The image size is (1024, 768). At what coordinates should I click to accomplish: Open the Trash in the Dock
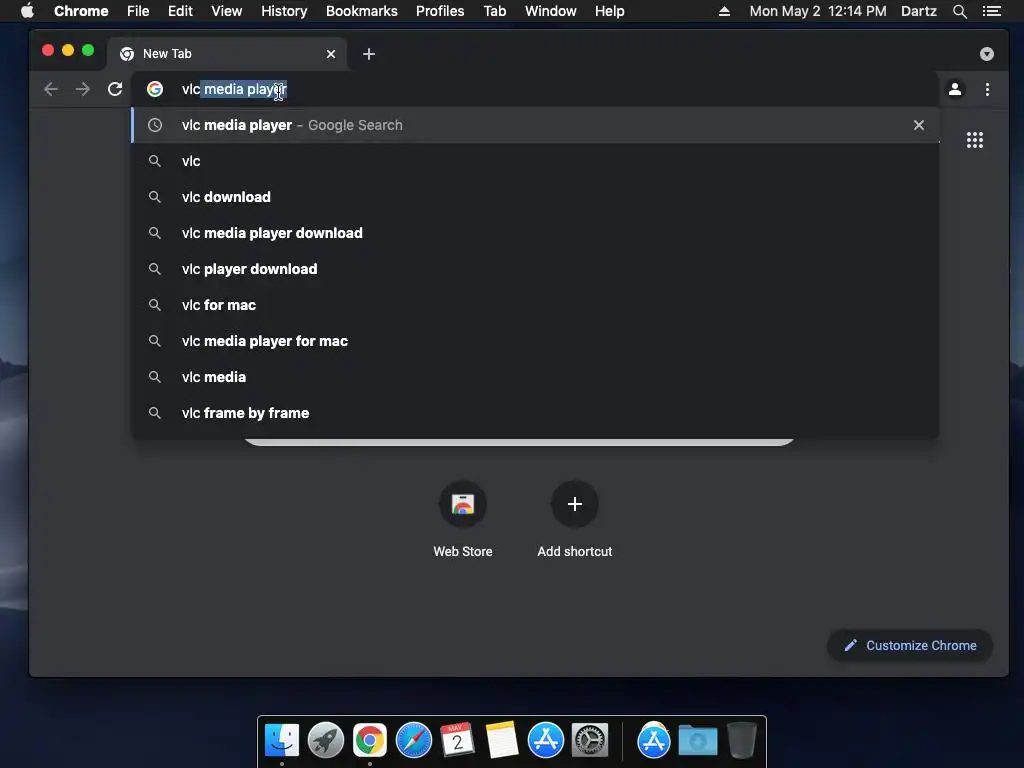pyautogui.click(x=741, y=741)
